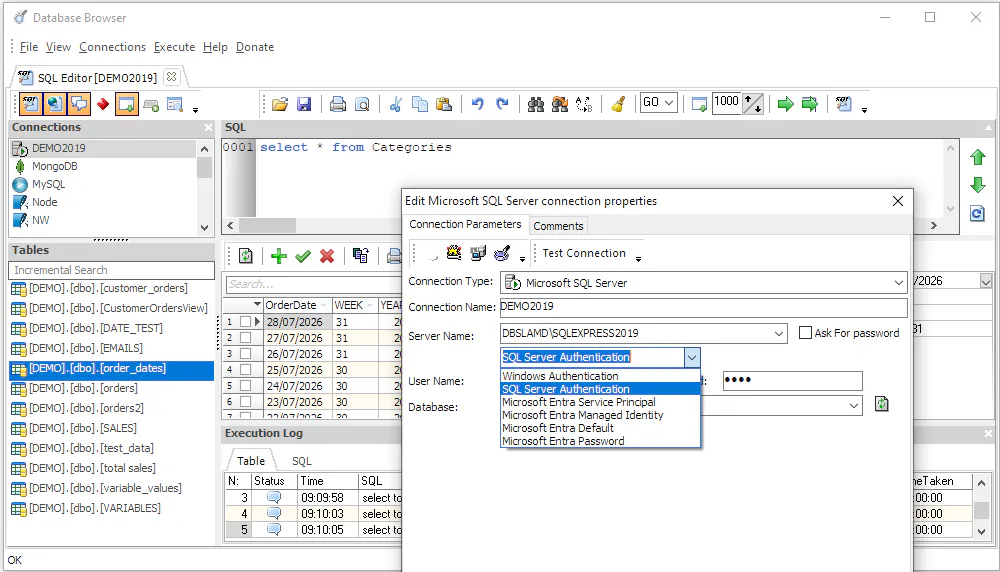Expand the Server Name dropdown arrow
The image size is (1000, 572).
779,334
